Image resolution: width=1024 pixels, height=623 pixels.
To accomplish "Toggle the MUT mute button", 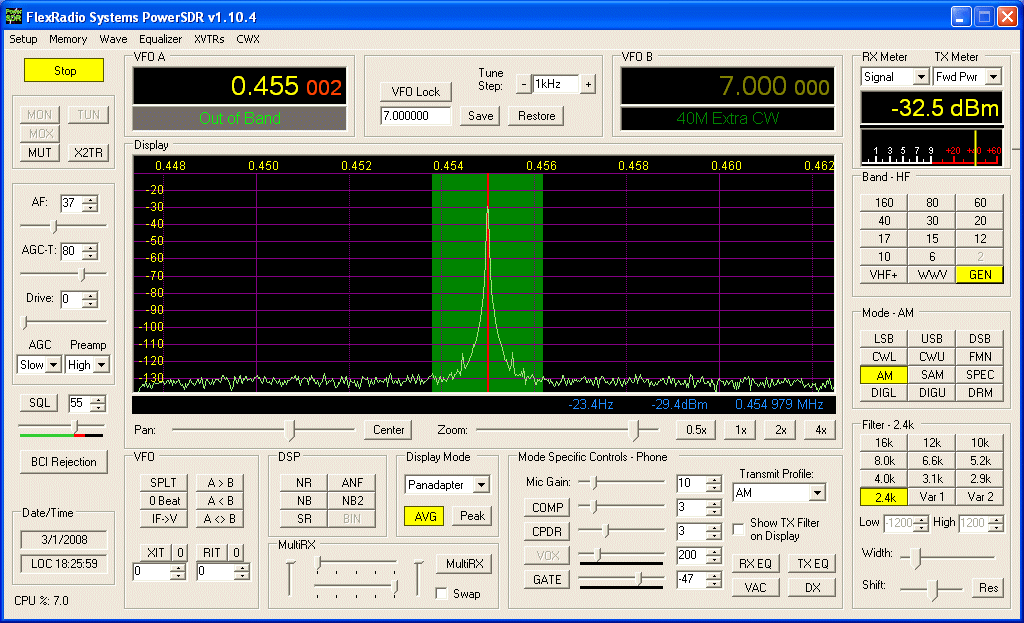I will (x=41, y=153).
